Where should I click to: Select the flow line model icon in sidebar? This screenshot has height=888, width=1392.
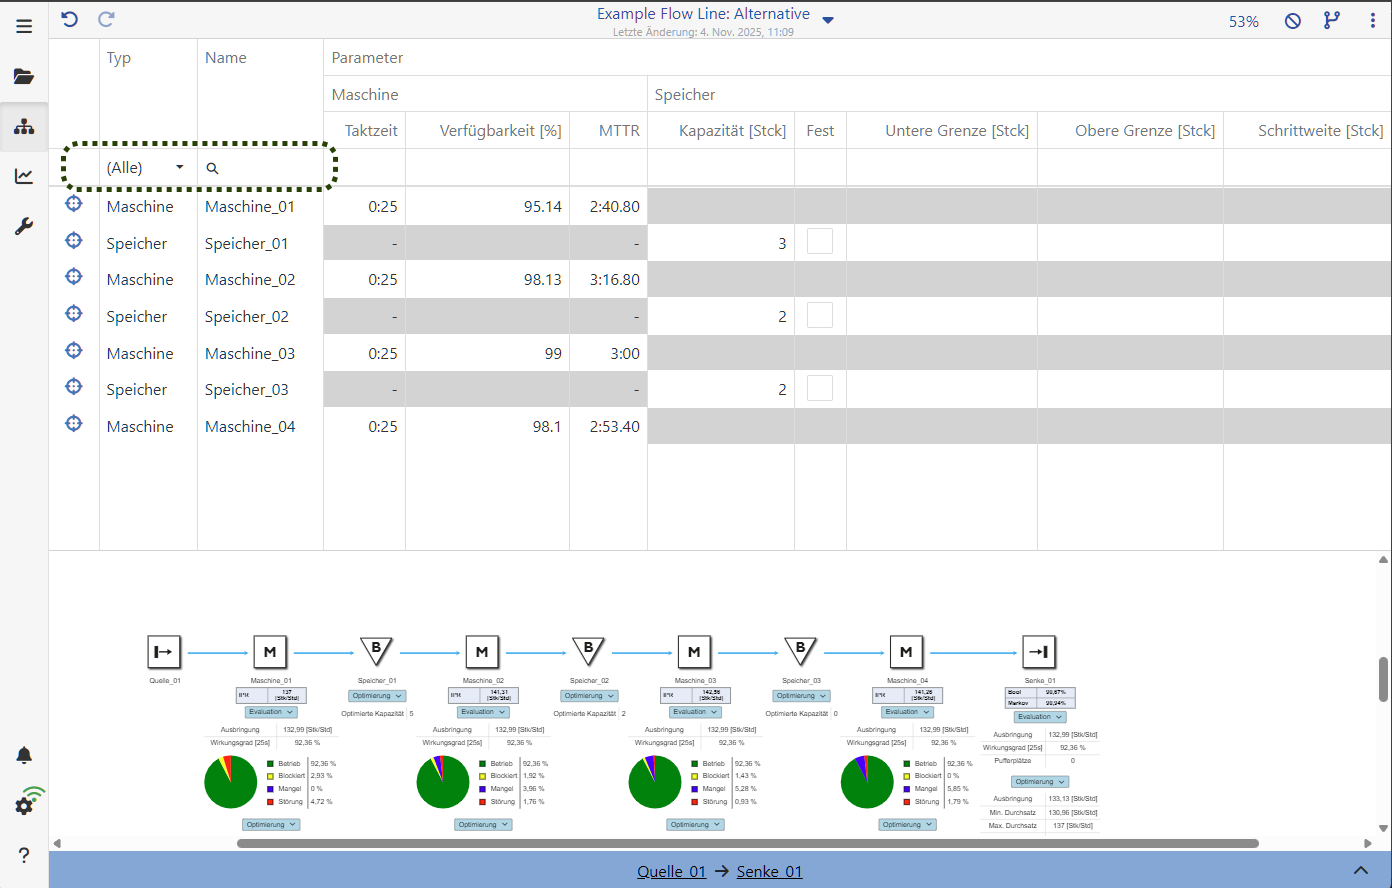(23, 126)
